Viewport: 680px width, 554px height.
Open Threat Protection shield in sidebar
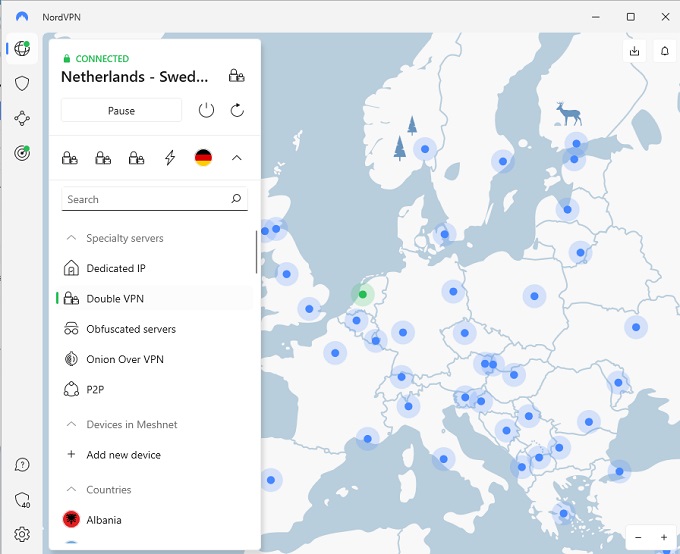(22, 83)
